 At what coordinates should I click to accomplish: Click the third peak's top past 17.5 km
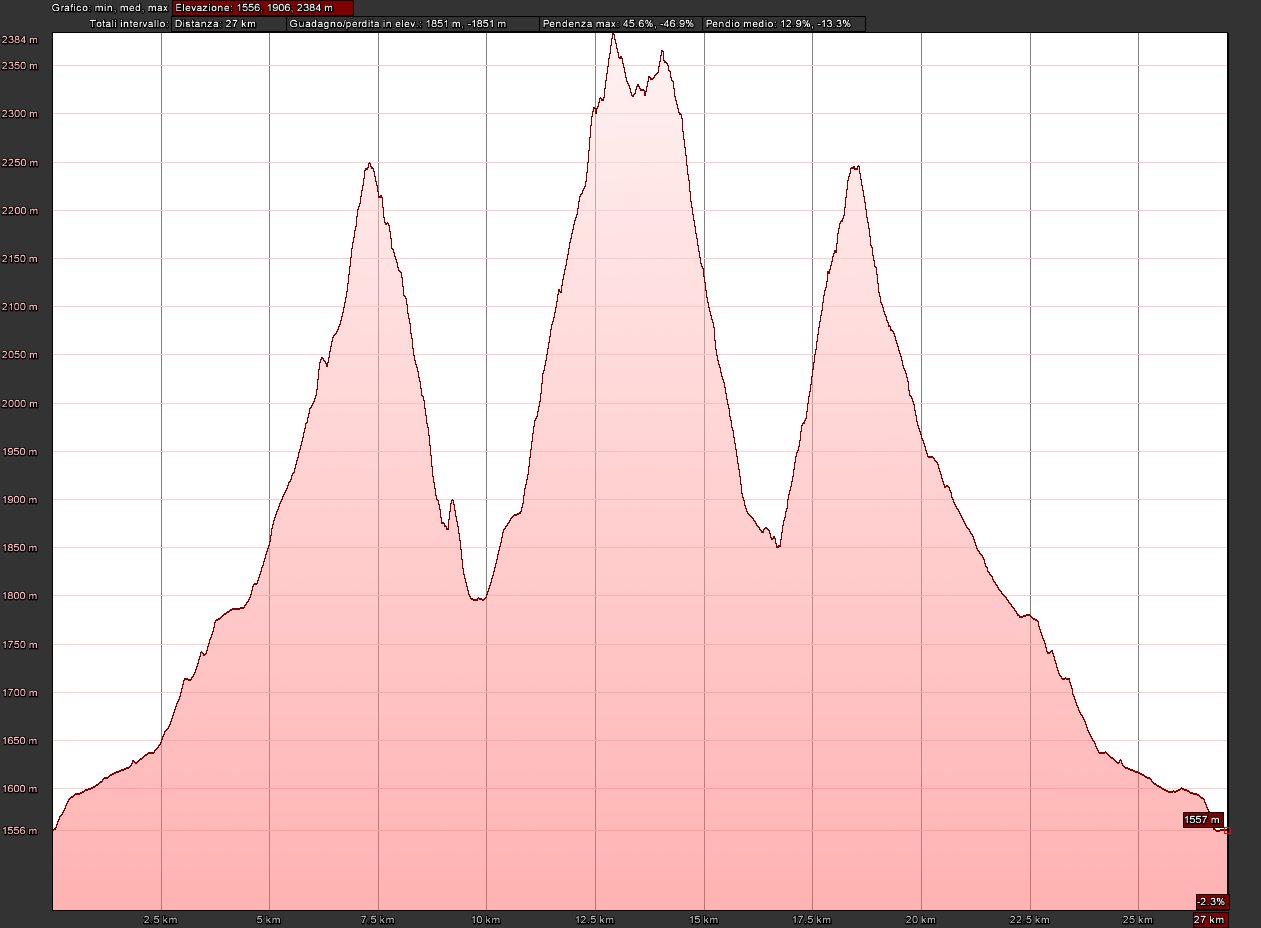854,168
